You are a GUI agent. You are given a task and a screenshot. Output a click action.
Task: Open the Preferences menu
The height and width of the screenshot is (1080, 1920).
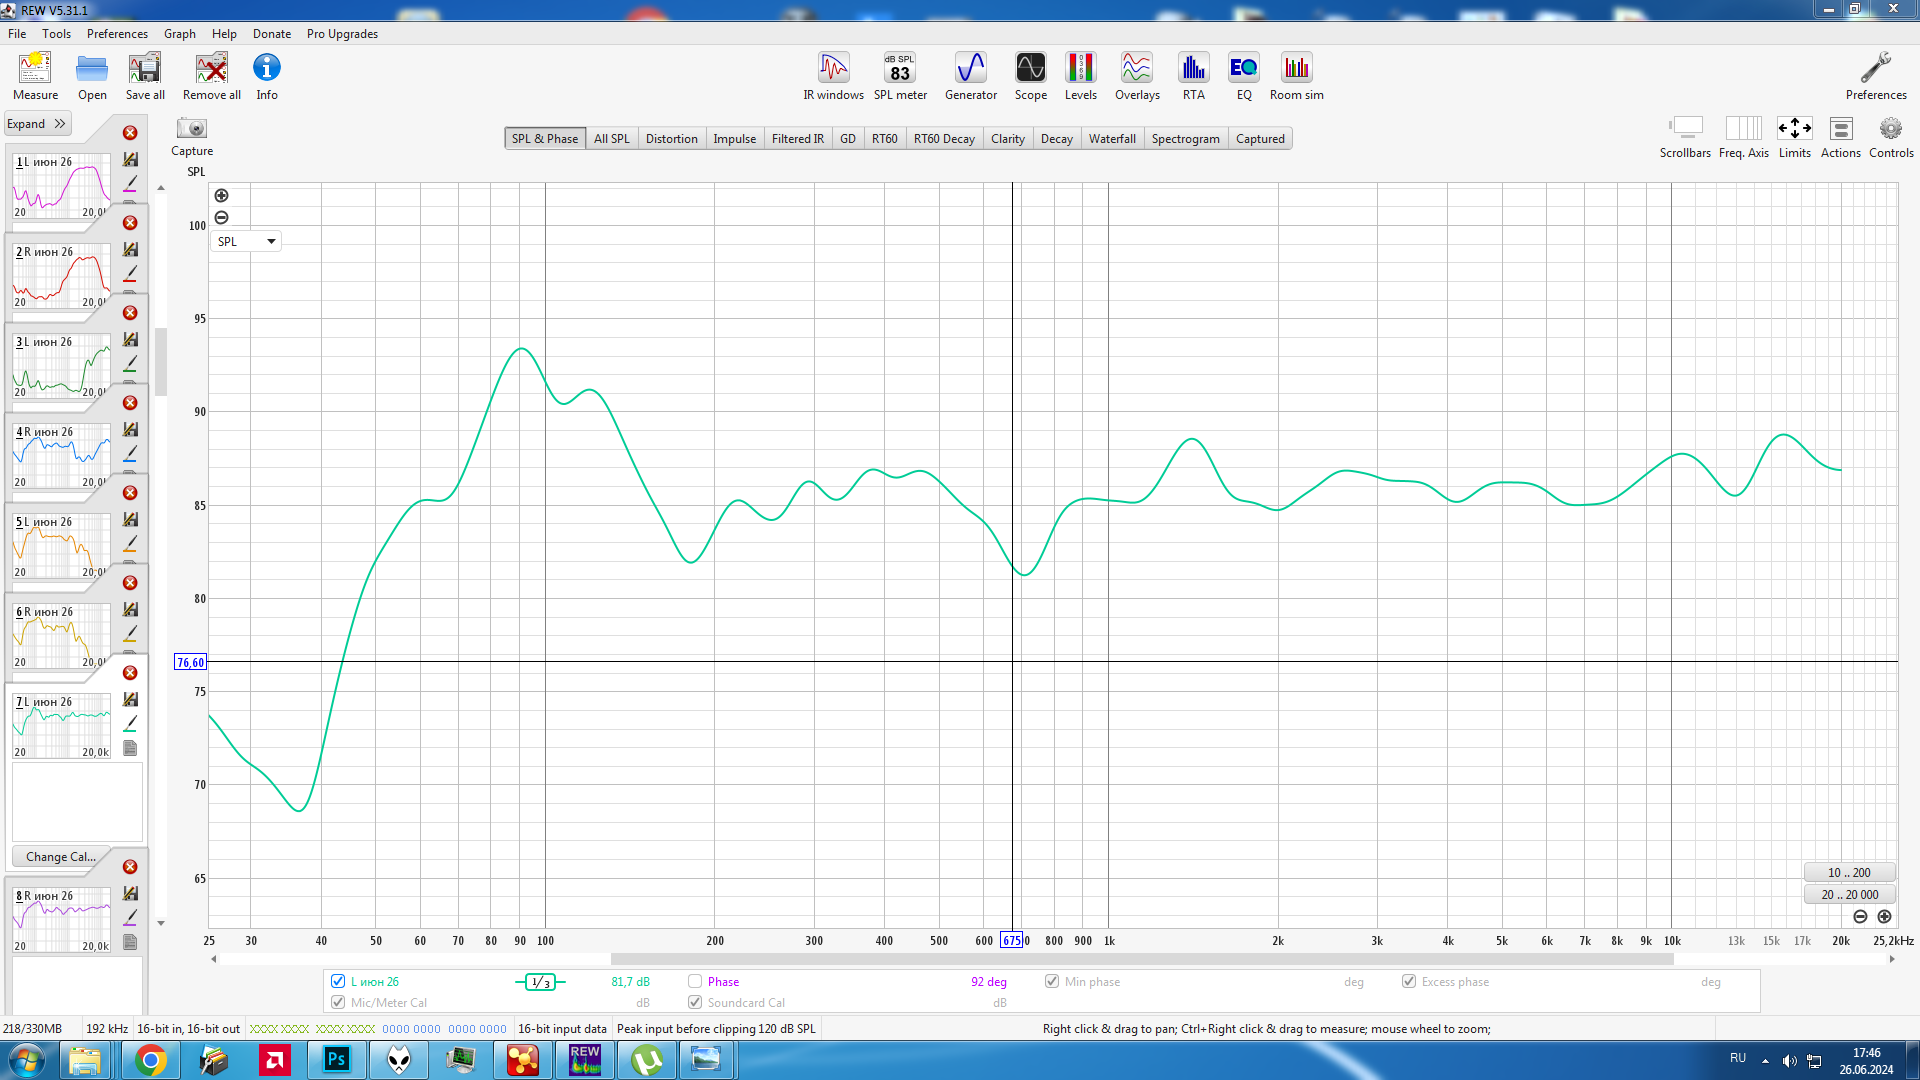[x=117, y=33]
